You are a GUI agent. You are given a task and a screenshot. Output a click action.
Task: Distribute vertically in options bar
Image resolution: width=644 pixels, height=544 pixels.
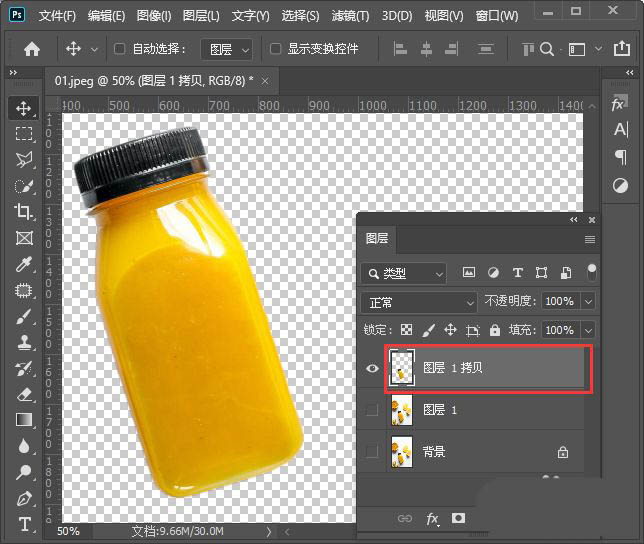click(x=485, y=49)
